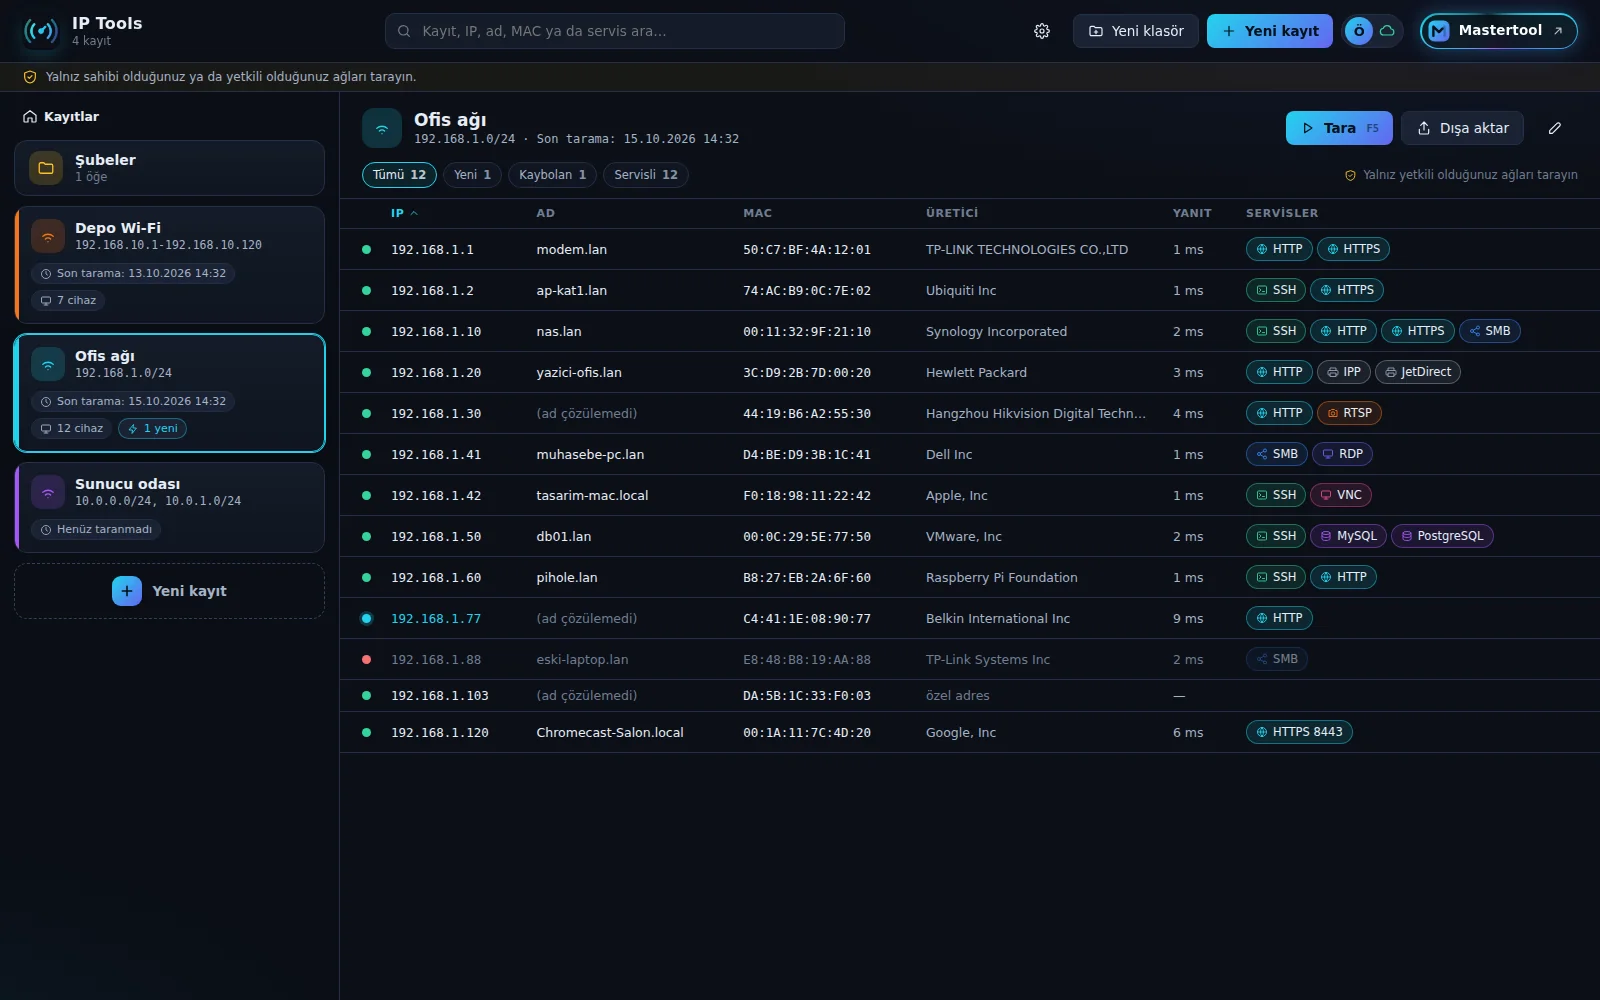This screenshot has height=1000, width=1600.
Task: Select the Sunucu odası record
Action: tap(169, 507)
